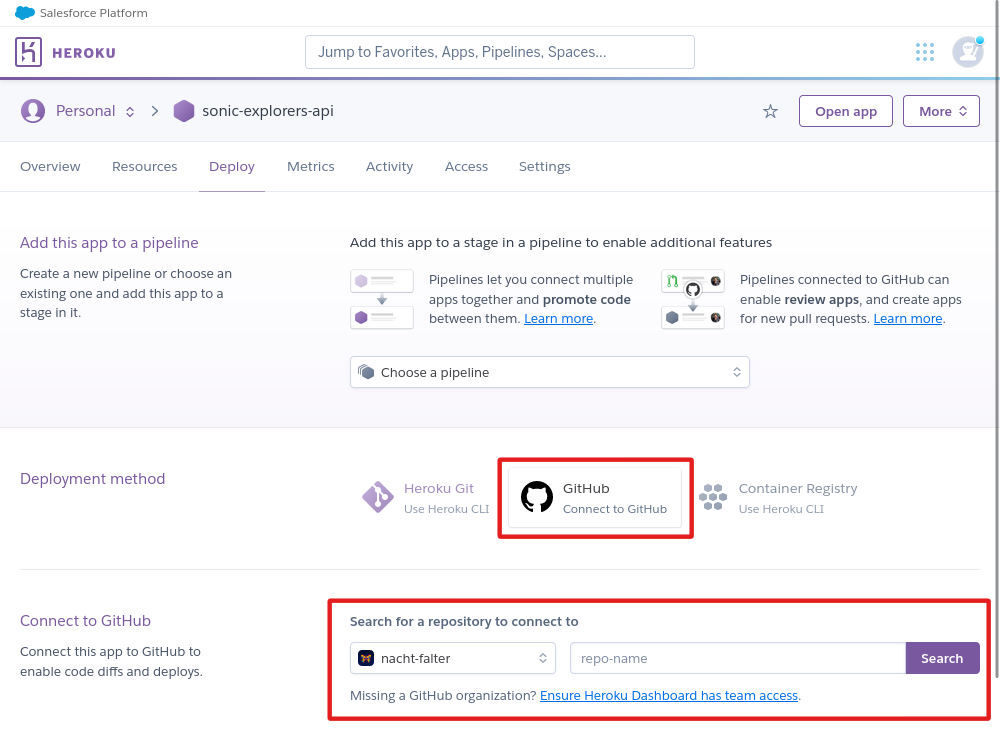
Task: Click the nacht-falter organization avatar icon
Action: (365, 658)
